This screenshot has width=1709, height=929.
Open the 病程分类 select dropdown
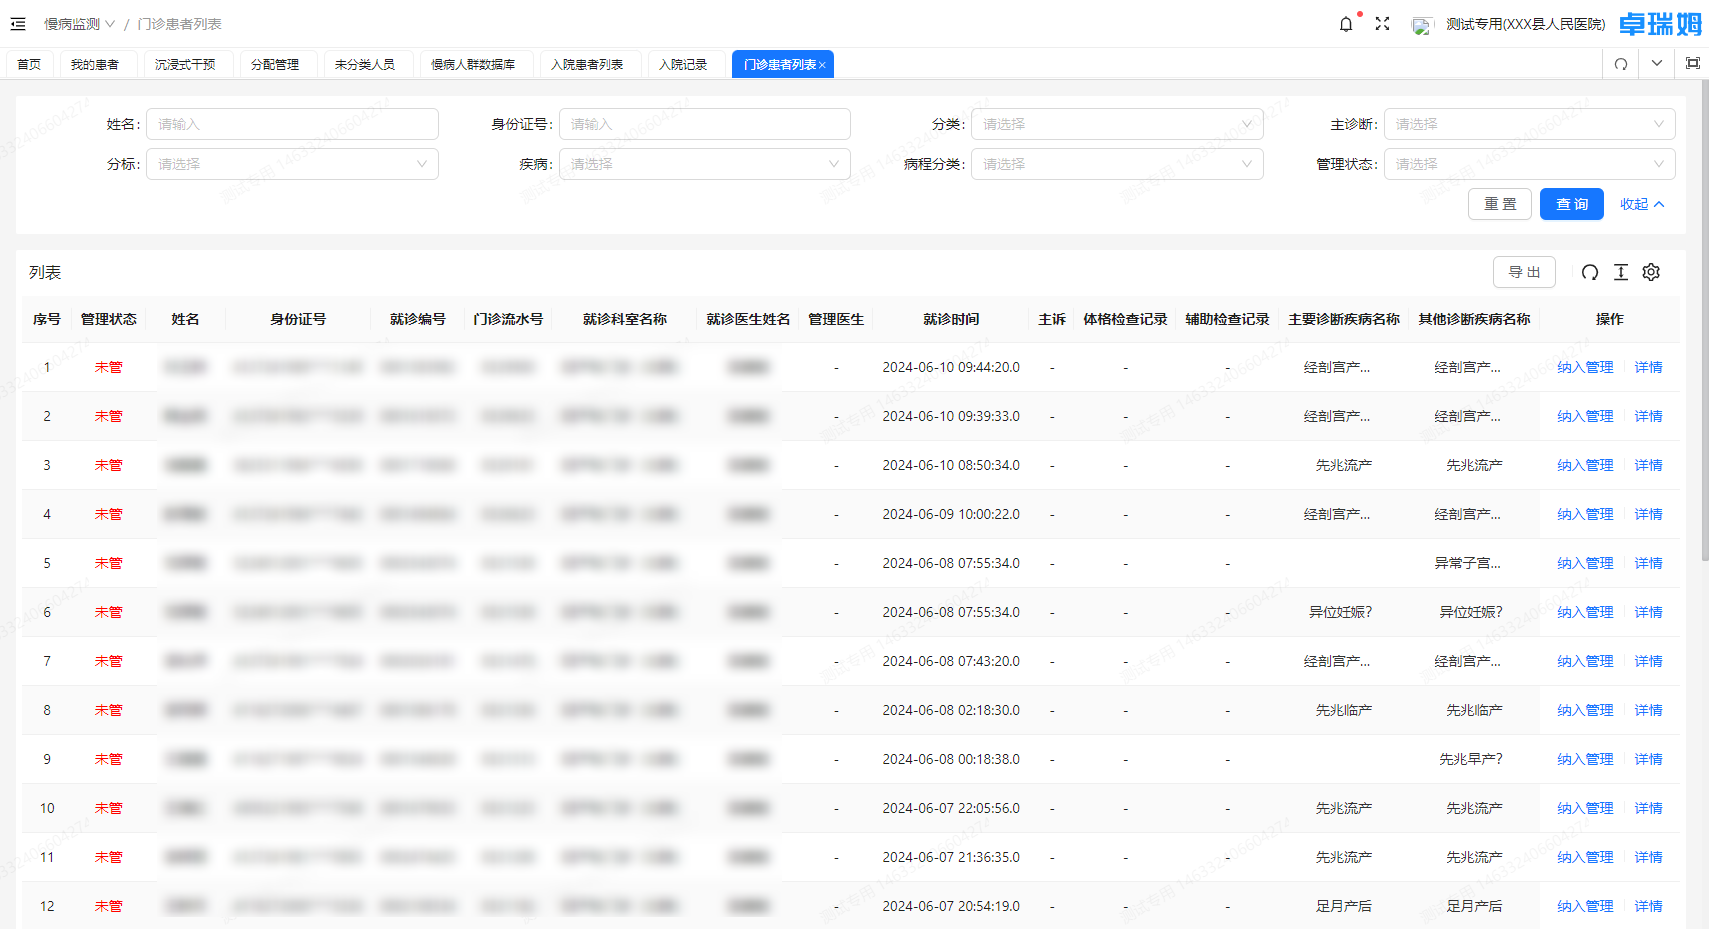pos(1117,164)
